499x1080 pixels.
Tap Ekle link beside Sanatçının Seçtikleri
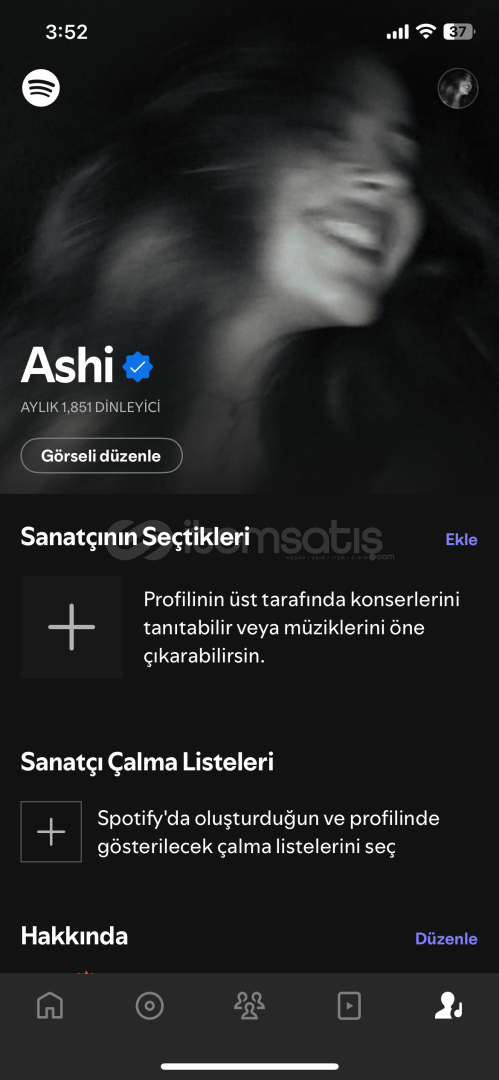tap(461, 539)
